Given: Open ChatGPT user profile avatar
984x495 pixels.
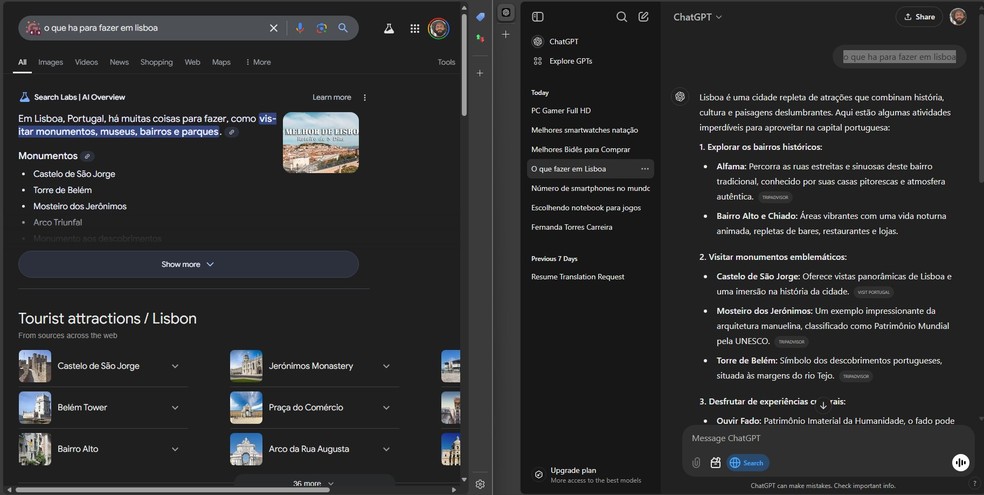Looking at the screenshot, I should tap(958, 17).
